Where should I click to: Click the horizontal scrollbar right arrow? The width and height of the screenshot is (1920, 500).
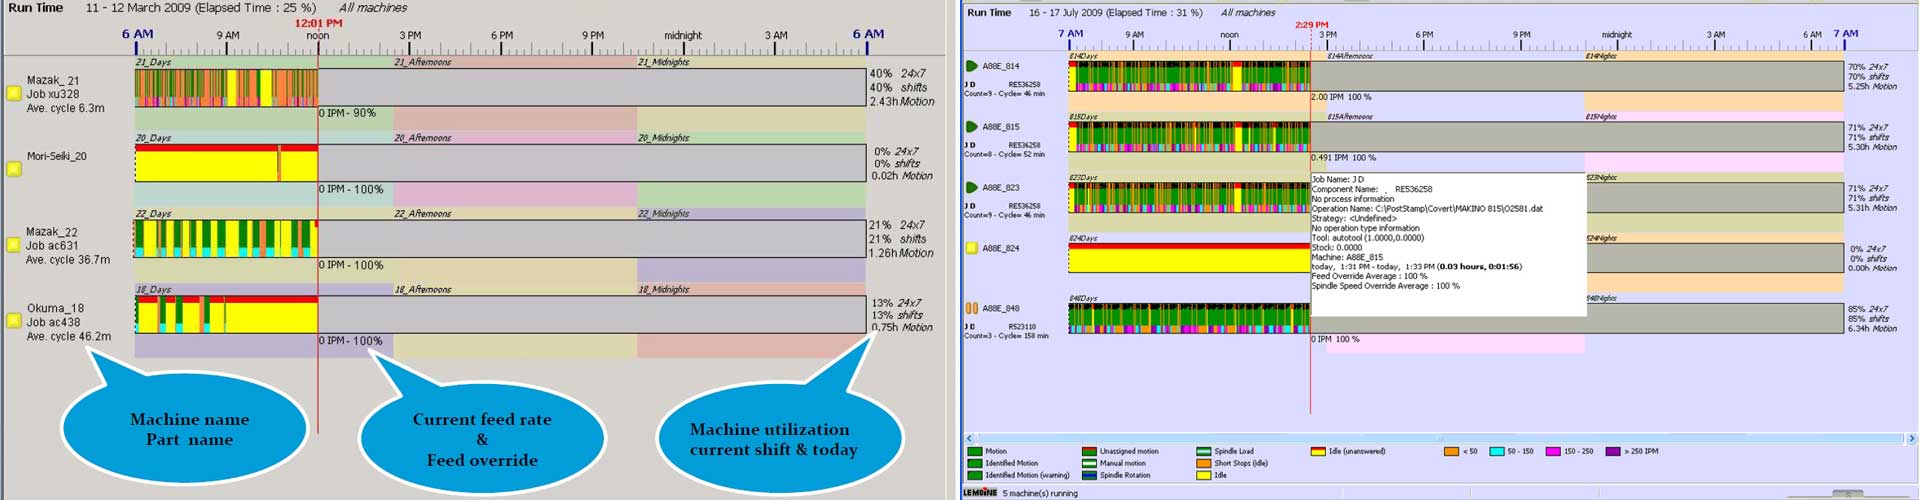point(1912,438)
